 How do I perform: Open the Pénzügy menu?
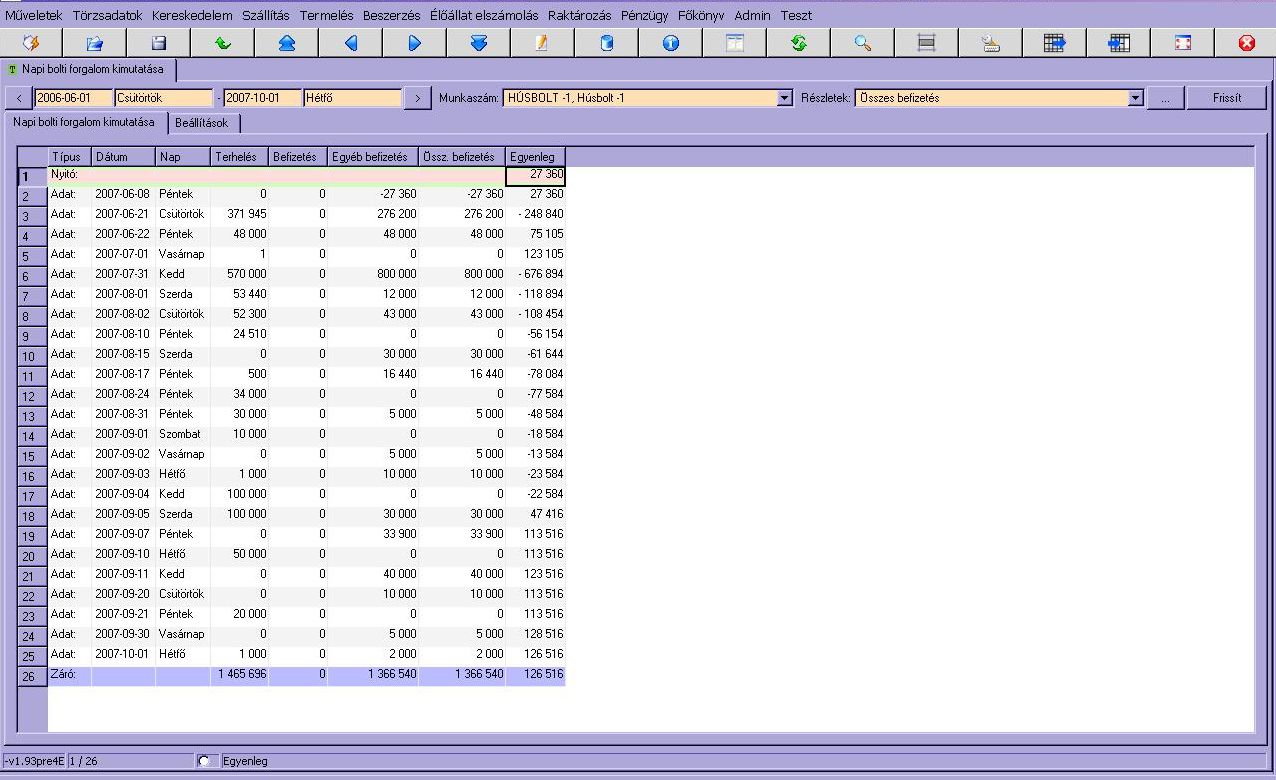(644, 15)
